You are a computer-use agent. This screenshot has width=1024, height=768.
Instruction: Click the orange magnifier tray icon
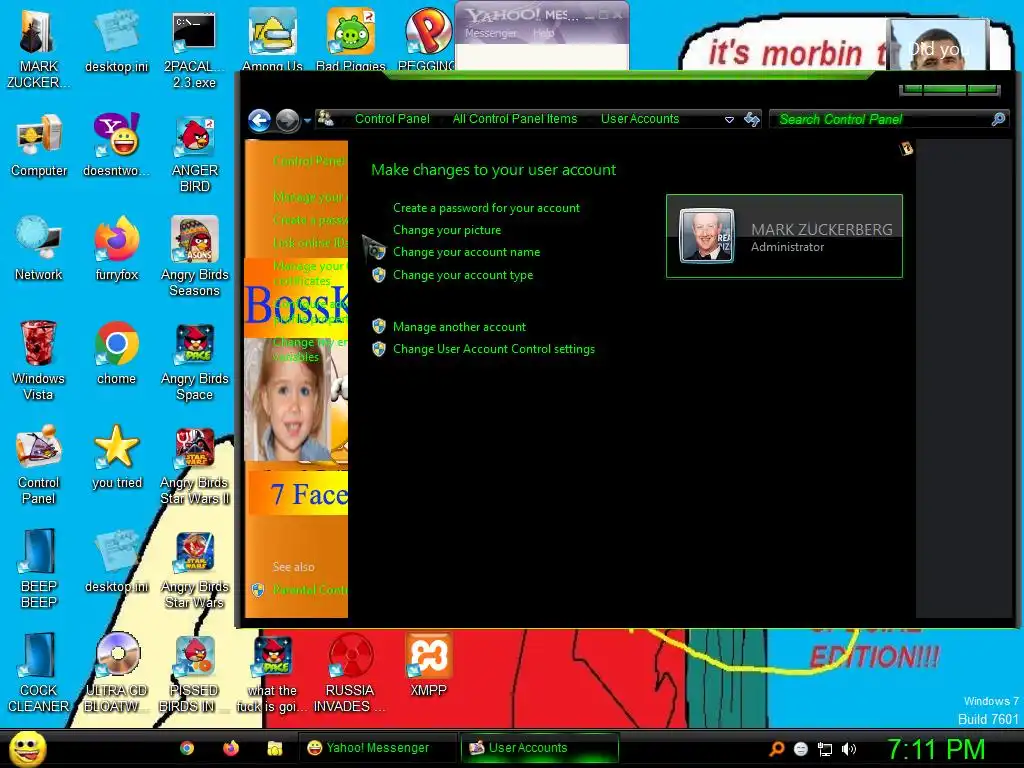tap(776, 748)
